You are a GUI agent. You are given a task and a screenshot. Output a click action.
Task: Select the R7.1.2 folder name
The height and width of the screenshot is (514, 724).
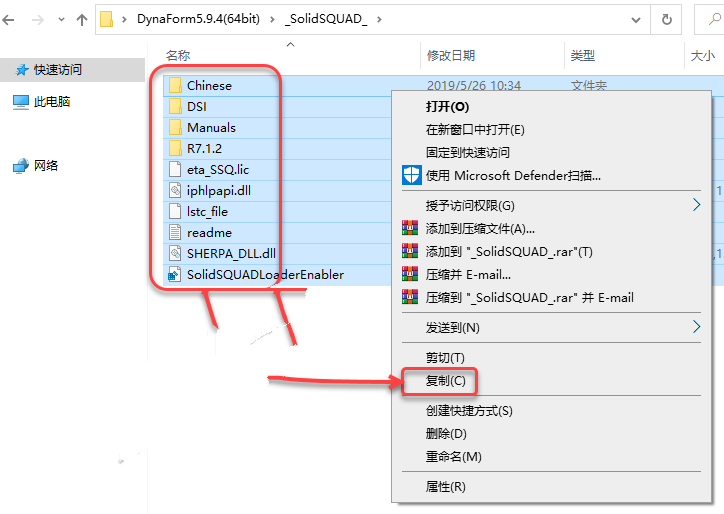click(x=204, y=149)
